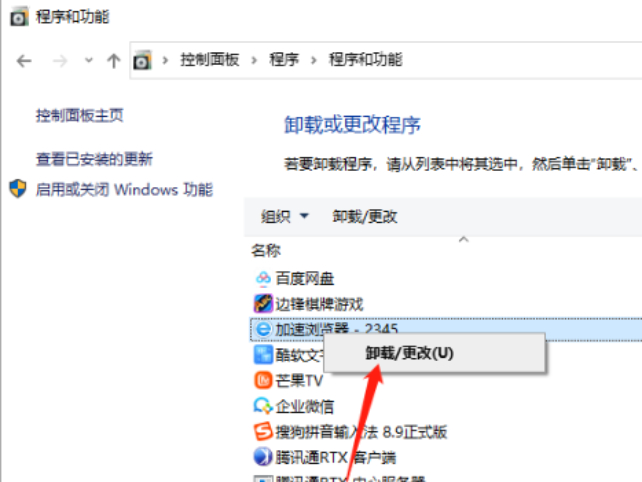Choose 卸载/更改(U) from the context menu
The height and width of the screenshot is (482, 642).
click(434, 353)
